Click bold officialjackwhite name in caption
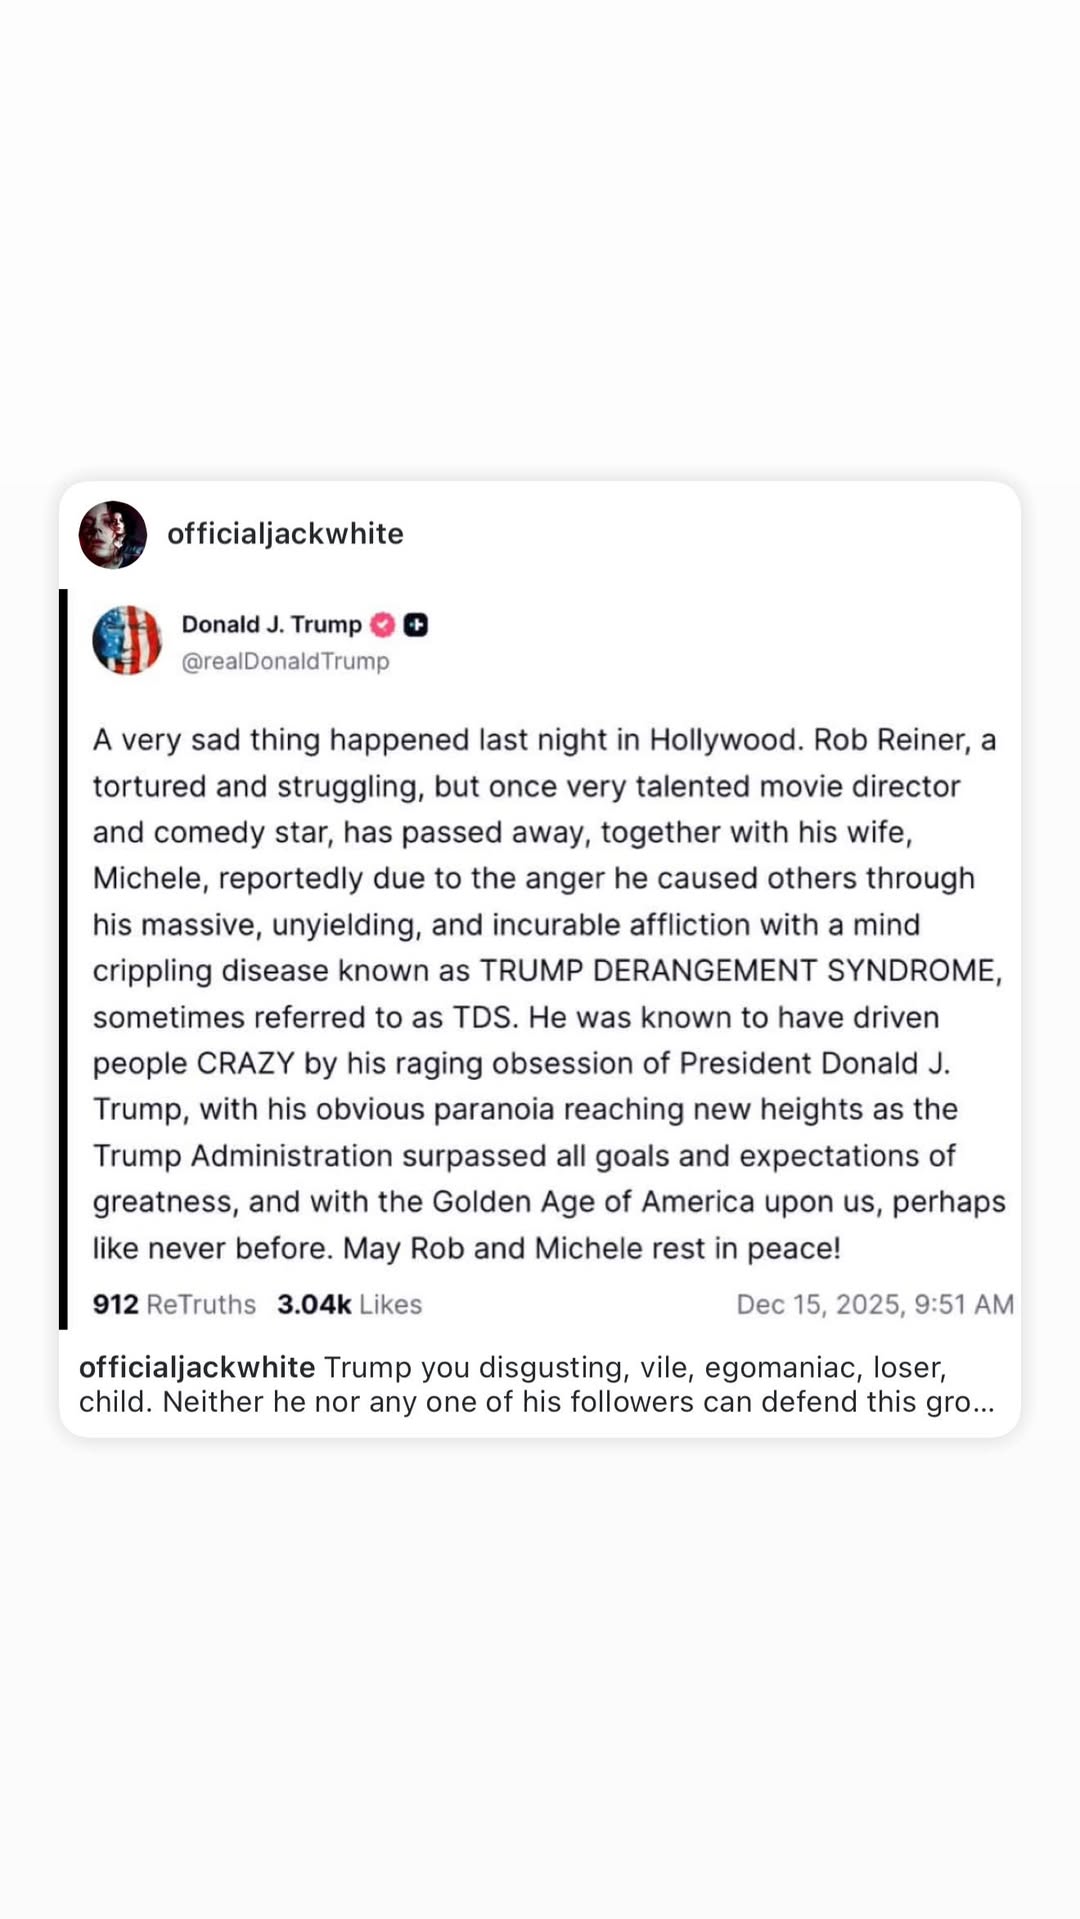The width and height of the screenshot is (1080, 1919). (x=197, y=1367)
